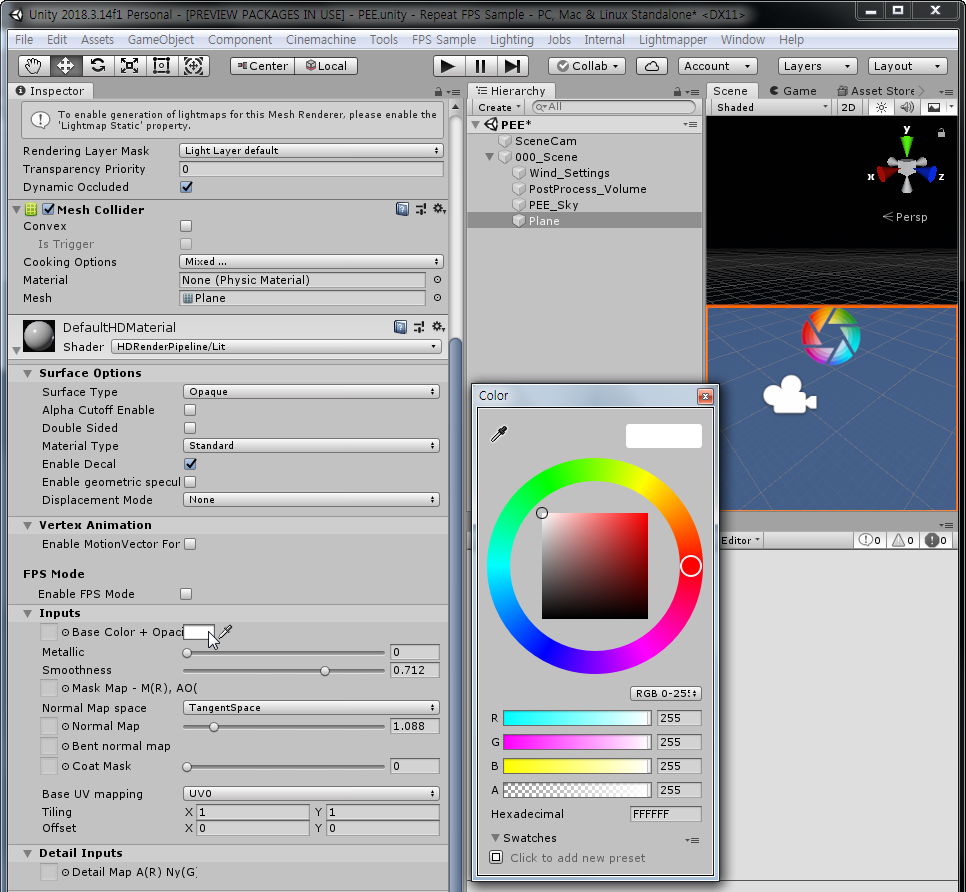Toggle Dynamic Occluded checkbox
Image resolution: width=966 pixels, height=892 pixels.
tap(186, 187)
